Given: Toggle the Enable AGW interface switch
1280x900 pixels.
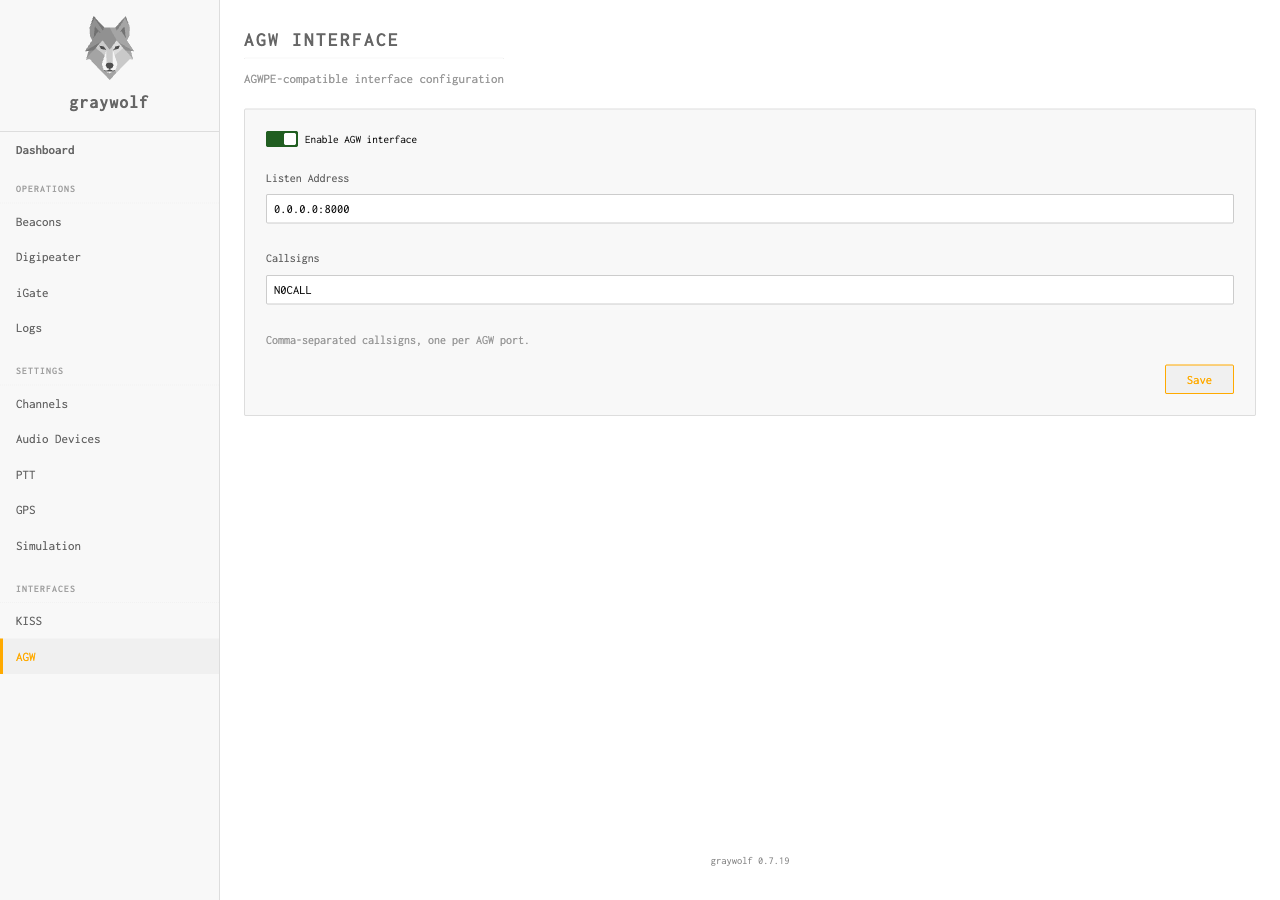Looking at the screenshot, I should click(x=282, y=138).
